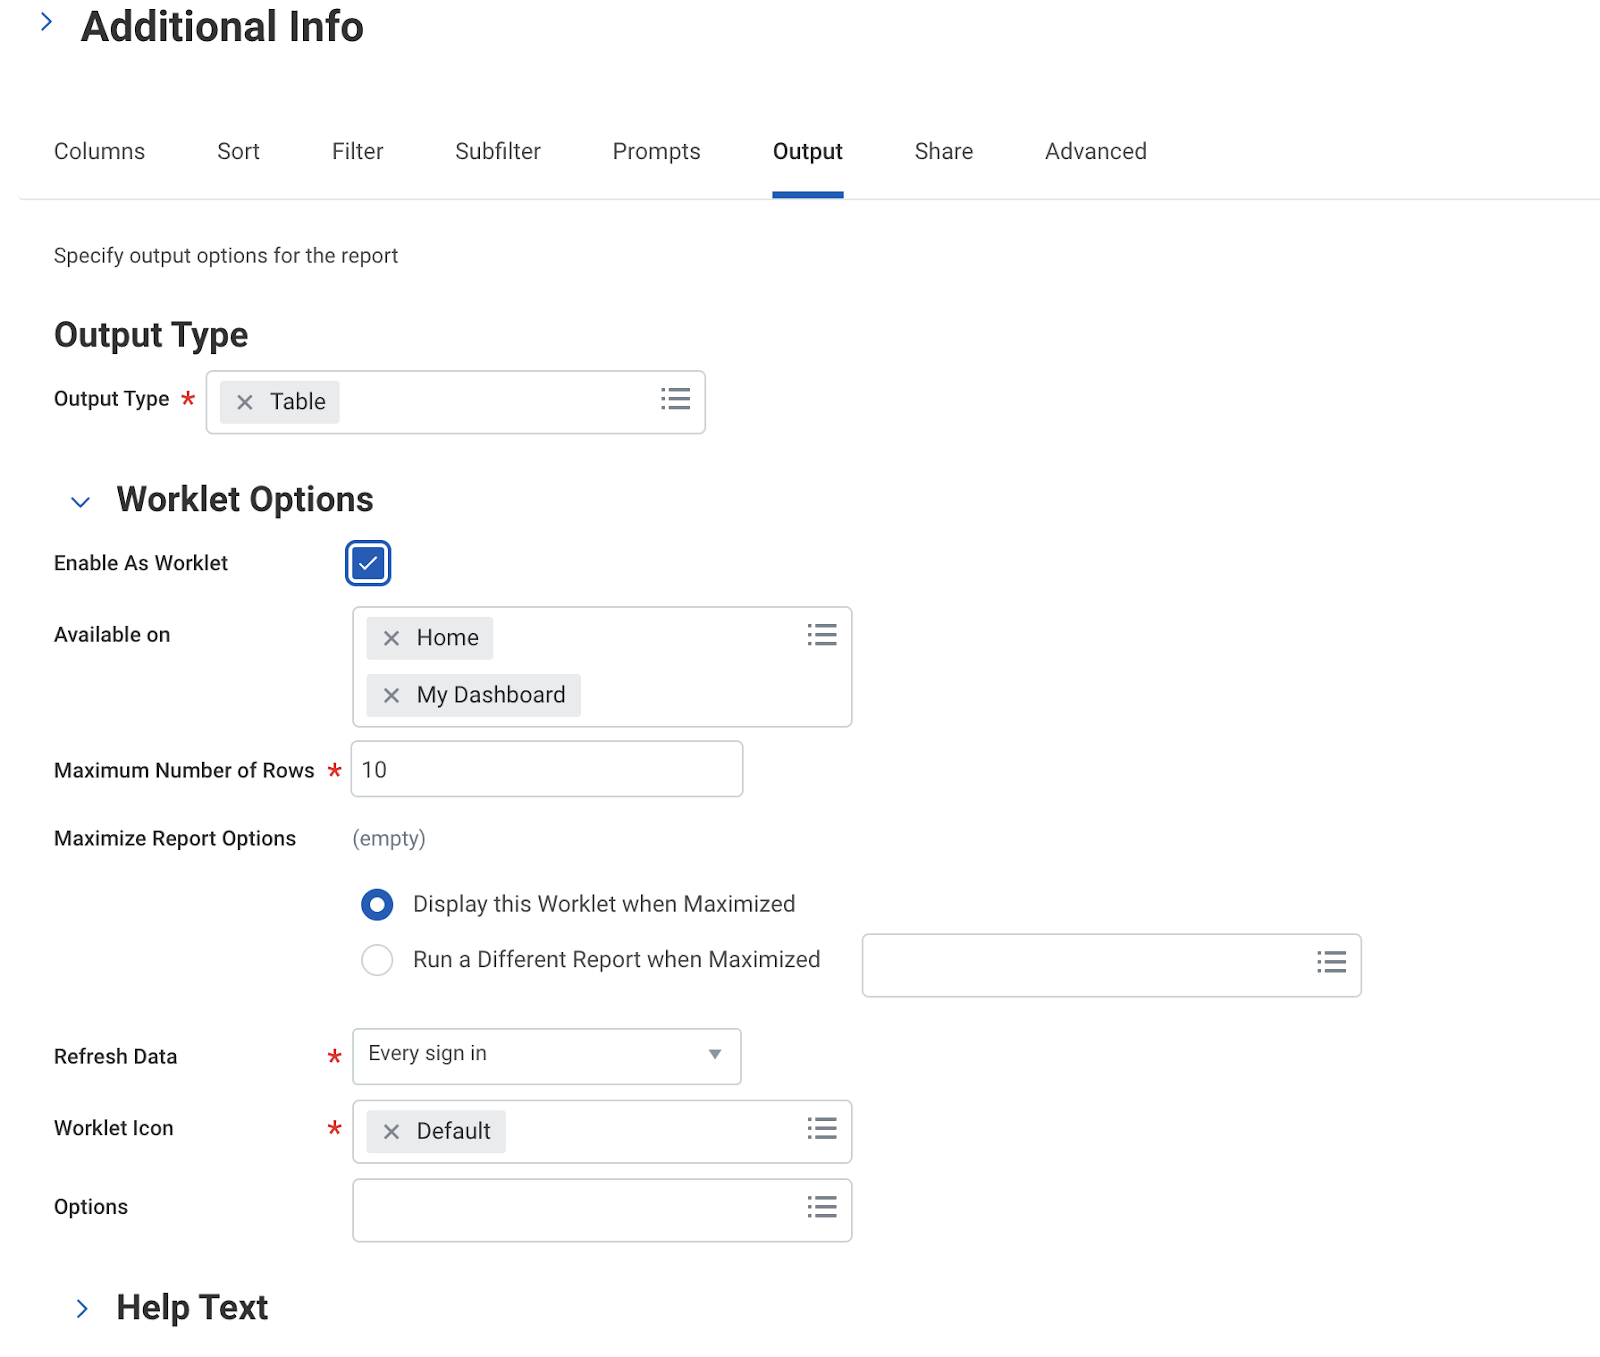The height and width of the screenshot is (1357, 1600).
Task: Open the Available on selection list icon
Action: (x=822, y=634)
